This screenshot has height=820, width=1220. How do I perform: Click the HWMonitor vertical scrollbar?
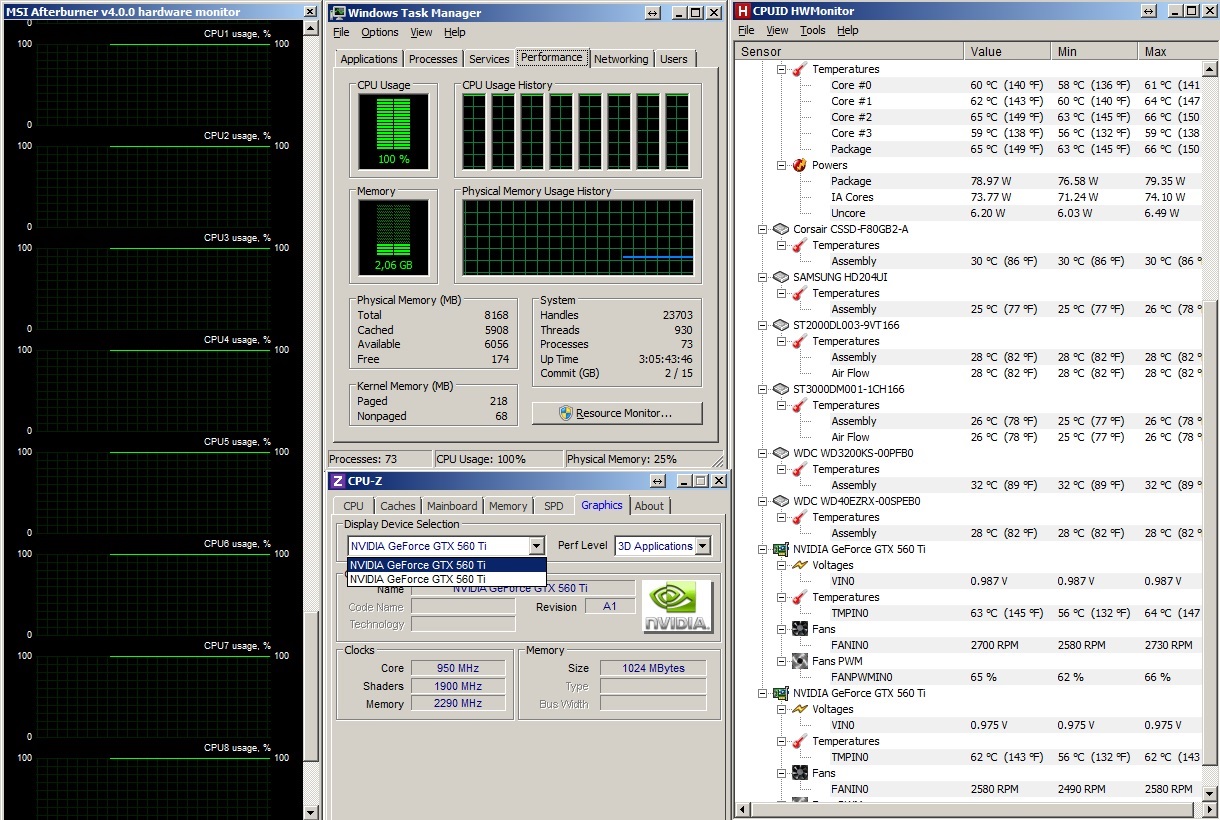[x=1210, y=430]
